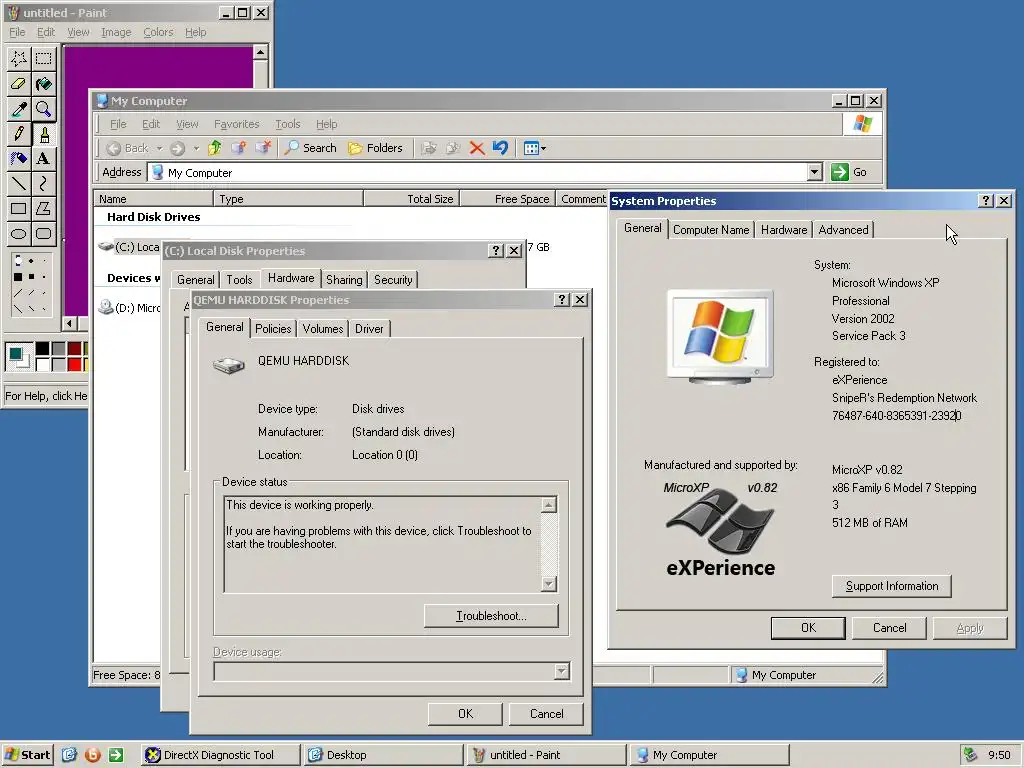The image size is (1024, 768).
Task: Click the QEMU HARDDISK Properties help button
Action: pos(562,300)
